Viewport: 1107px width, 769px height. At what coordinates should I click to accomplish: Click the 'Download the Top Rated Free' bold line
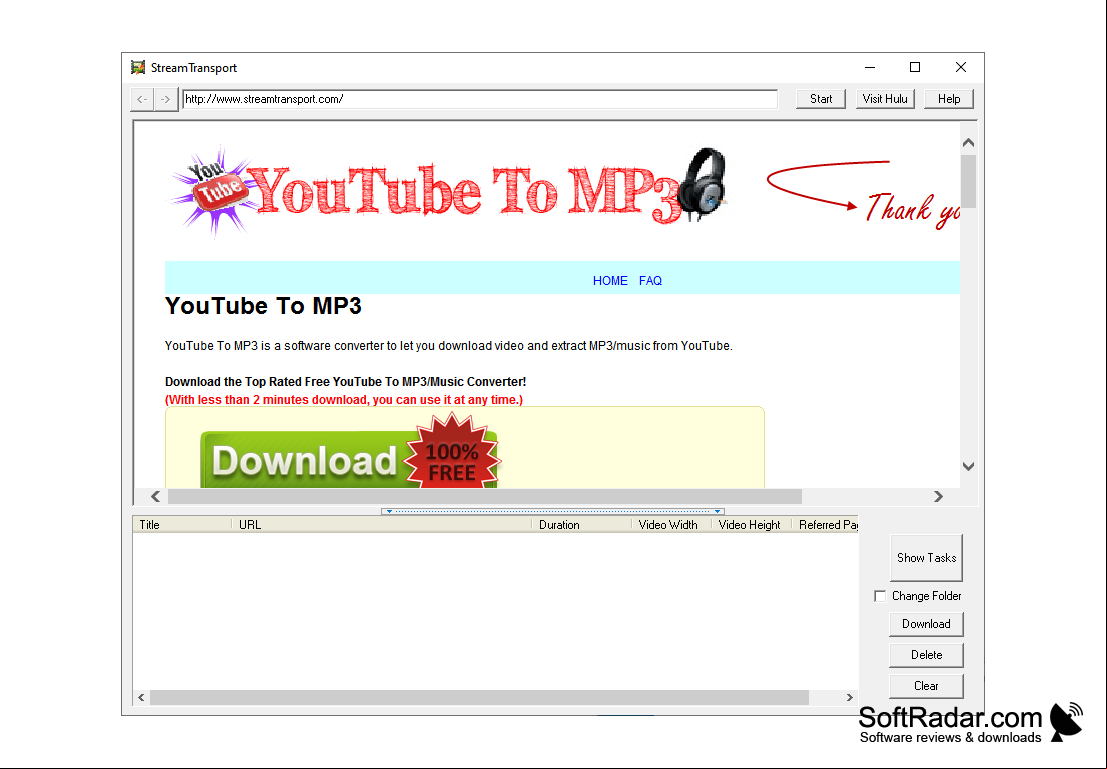(x=345, y=381)
